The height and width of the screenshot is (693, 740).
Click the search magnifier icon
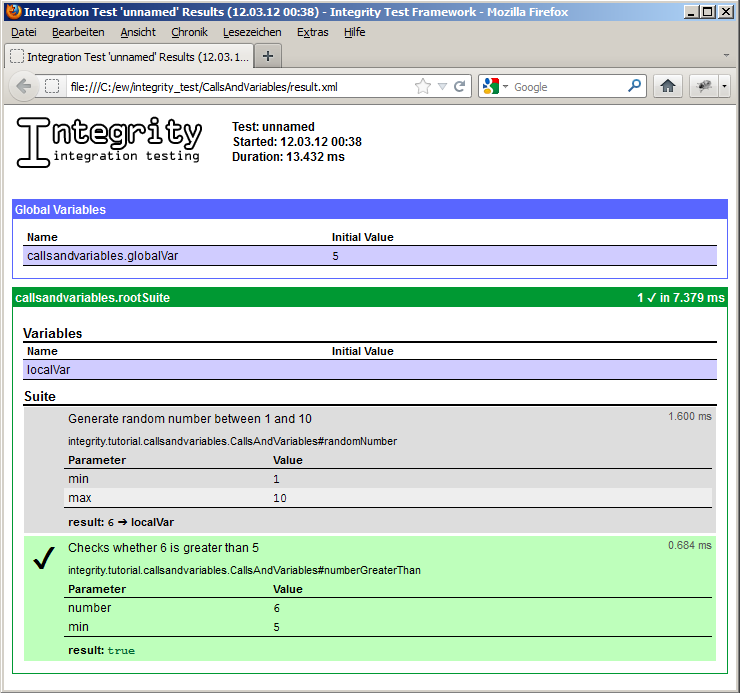click(x=634, y=87)
